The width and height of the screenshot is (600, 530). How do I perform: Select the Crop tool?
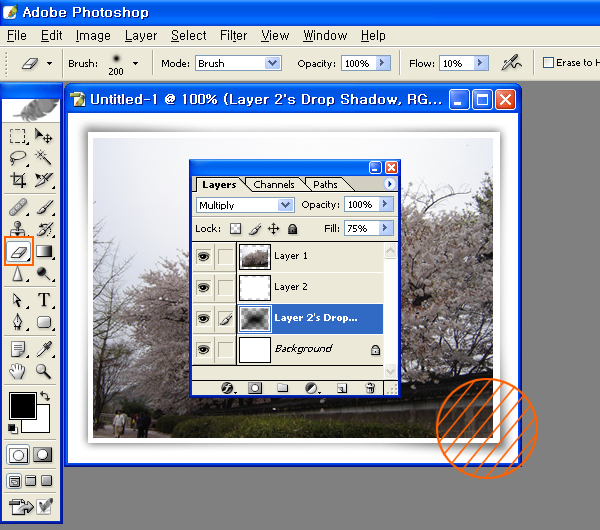click(x=18, y=179)
